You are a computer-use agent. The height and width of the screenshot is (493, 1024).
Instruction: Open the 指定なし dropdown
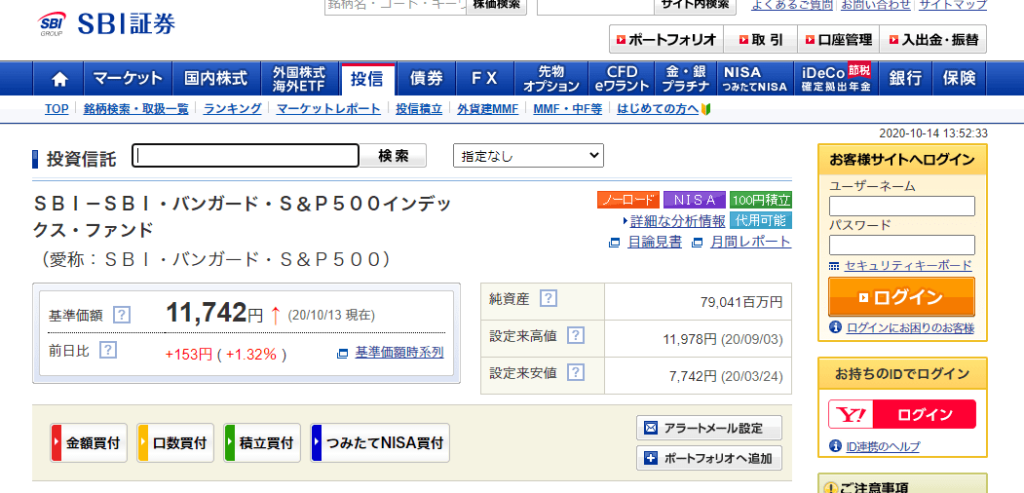(529, 156)
